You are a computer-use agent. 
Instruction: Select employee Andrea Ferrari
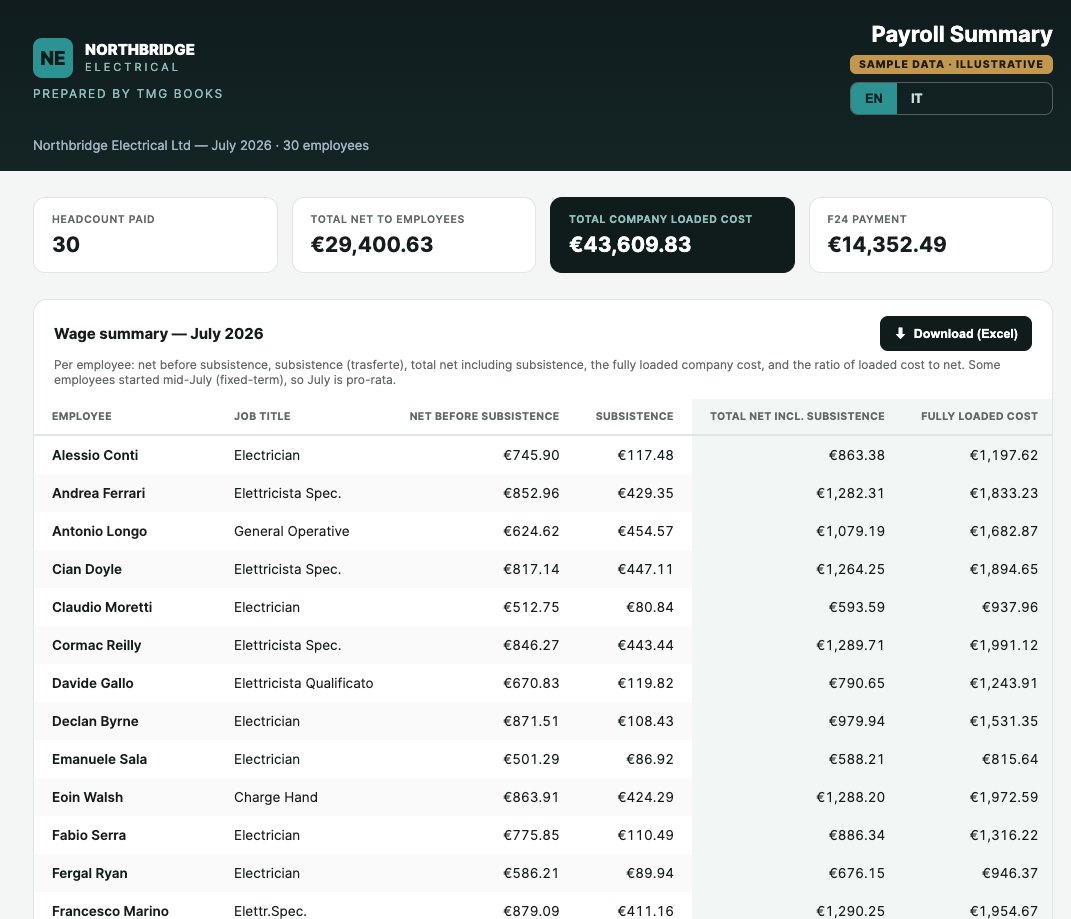(98, 493)
